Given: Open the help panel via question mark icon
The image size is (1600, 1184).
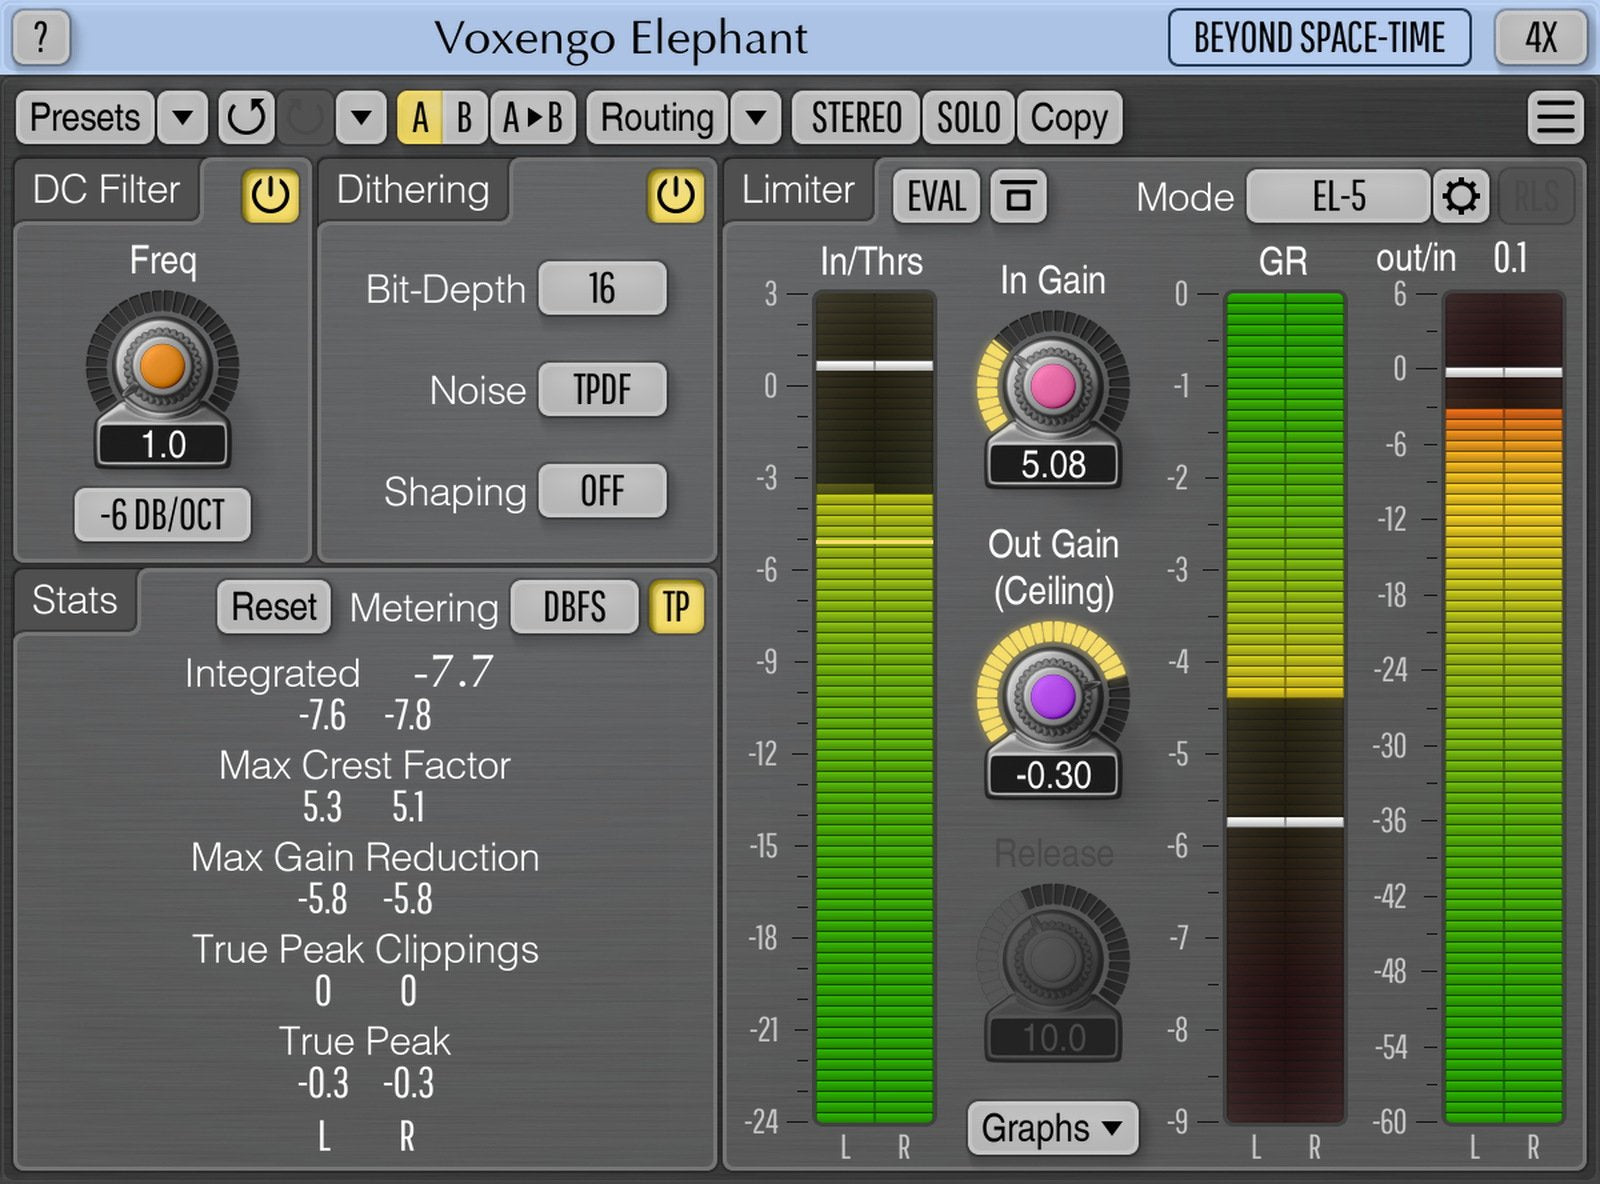Looking at the screenshot, I should coord(40,38).
